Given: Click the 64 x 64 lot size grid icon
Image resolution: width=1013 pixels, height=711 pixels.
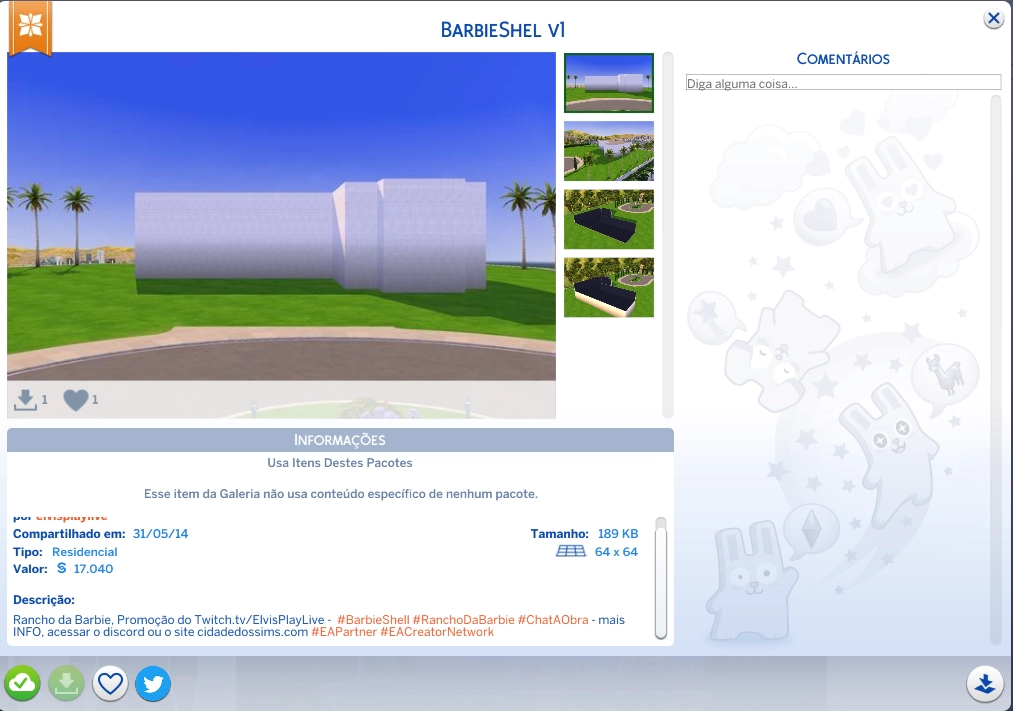Looking at the screenshot, I should point(570,552).
